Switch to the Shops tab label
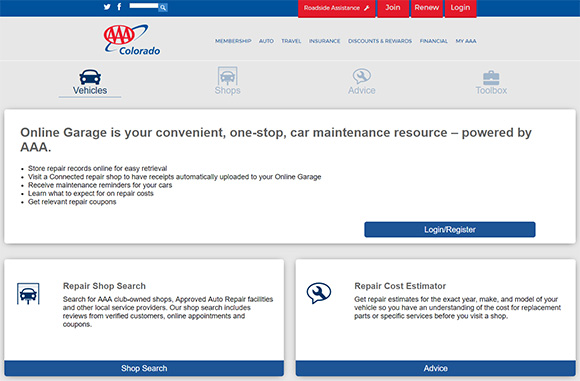Viewport: 580px width, 381px height. [227, 90]
